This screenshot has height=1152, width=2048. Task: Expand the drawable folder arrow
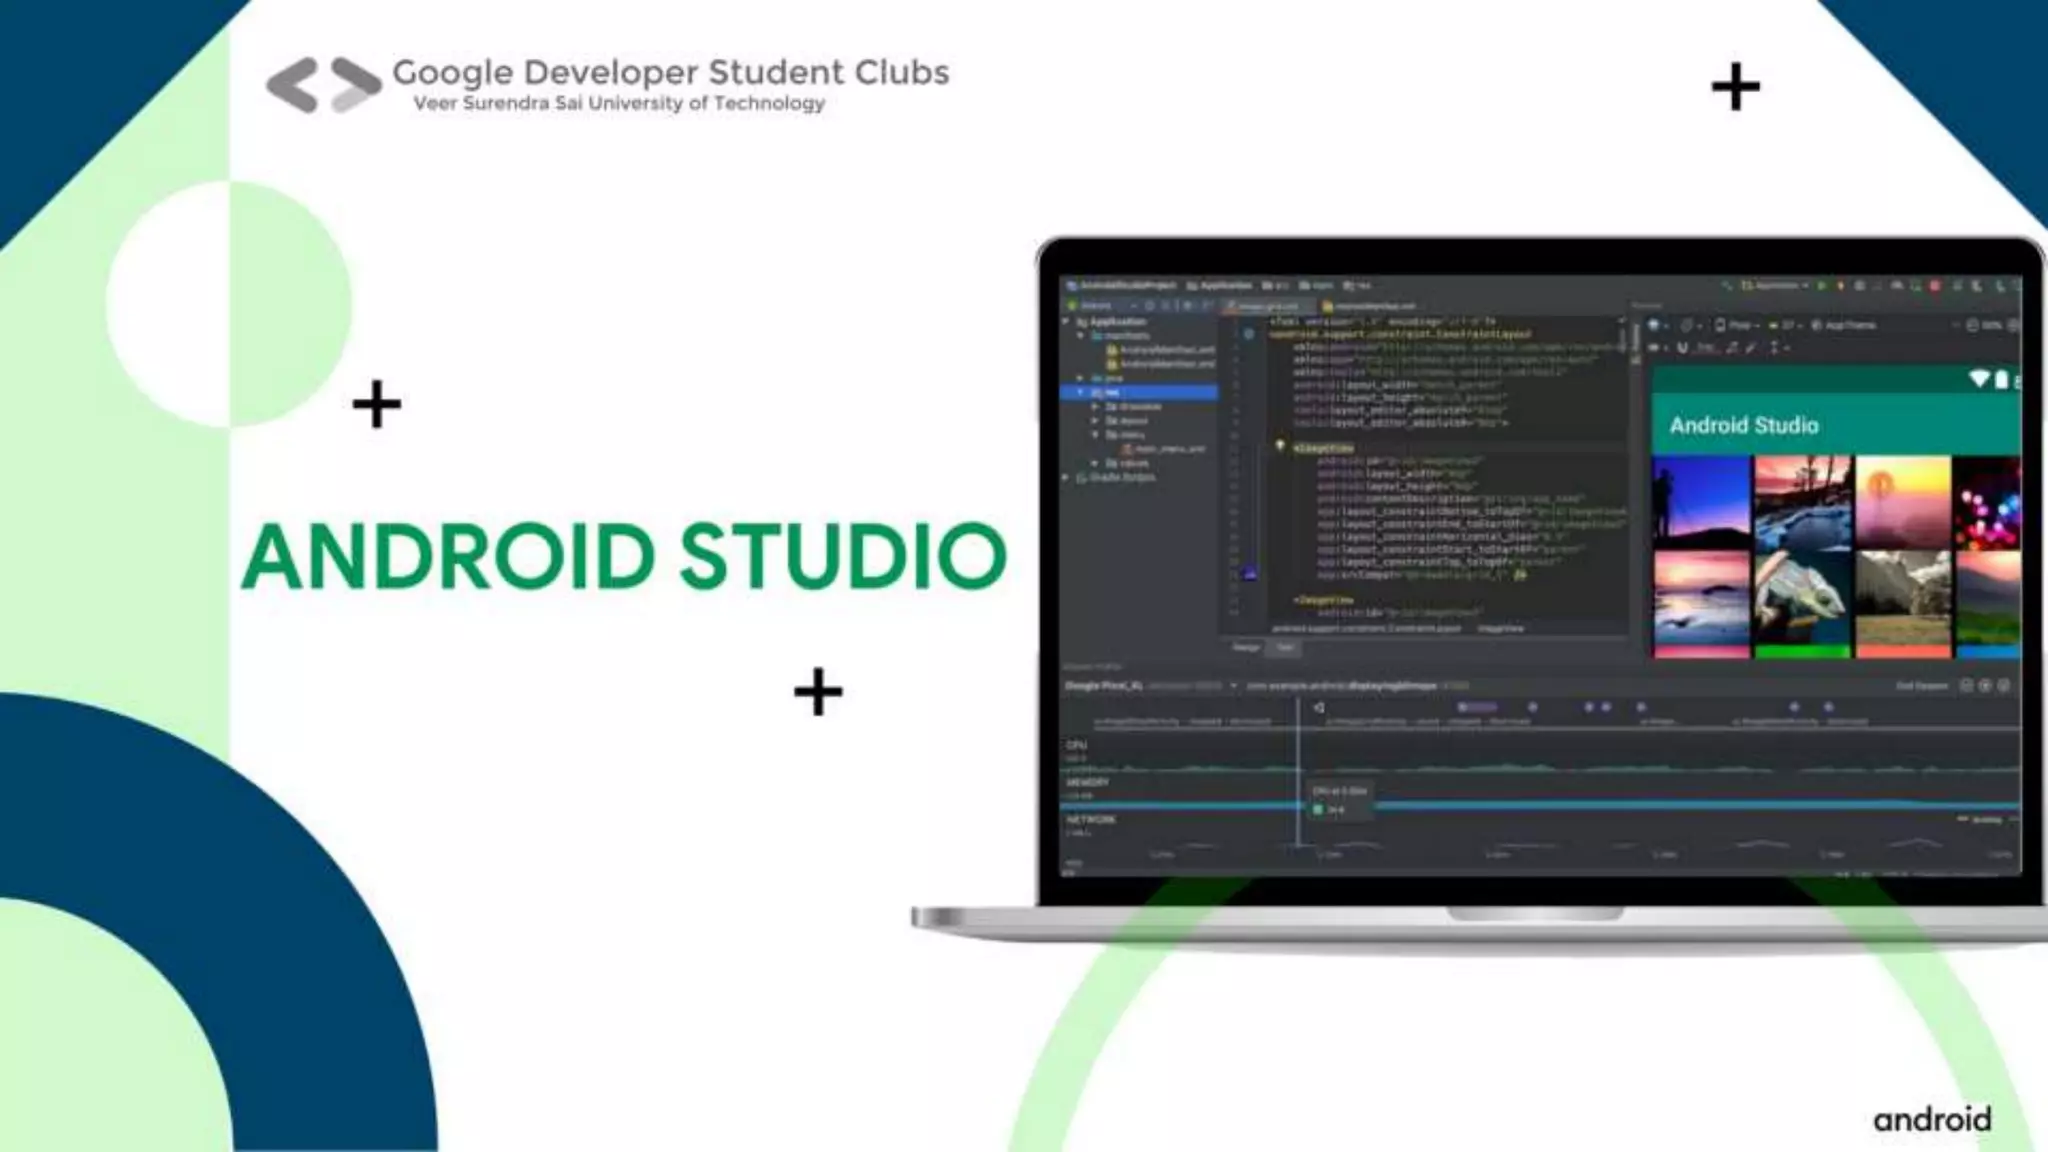[x=1095, y=407]
